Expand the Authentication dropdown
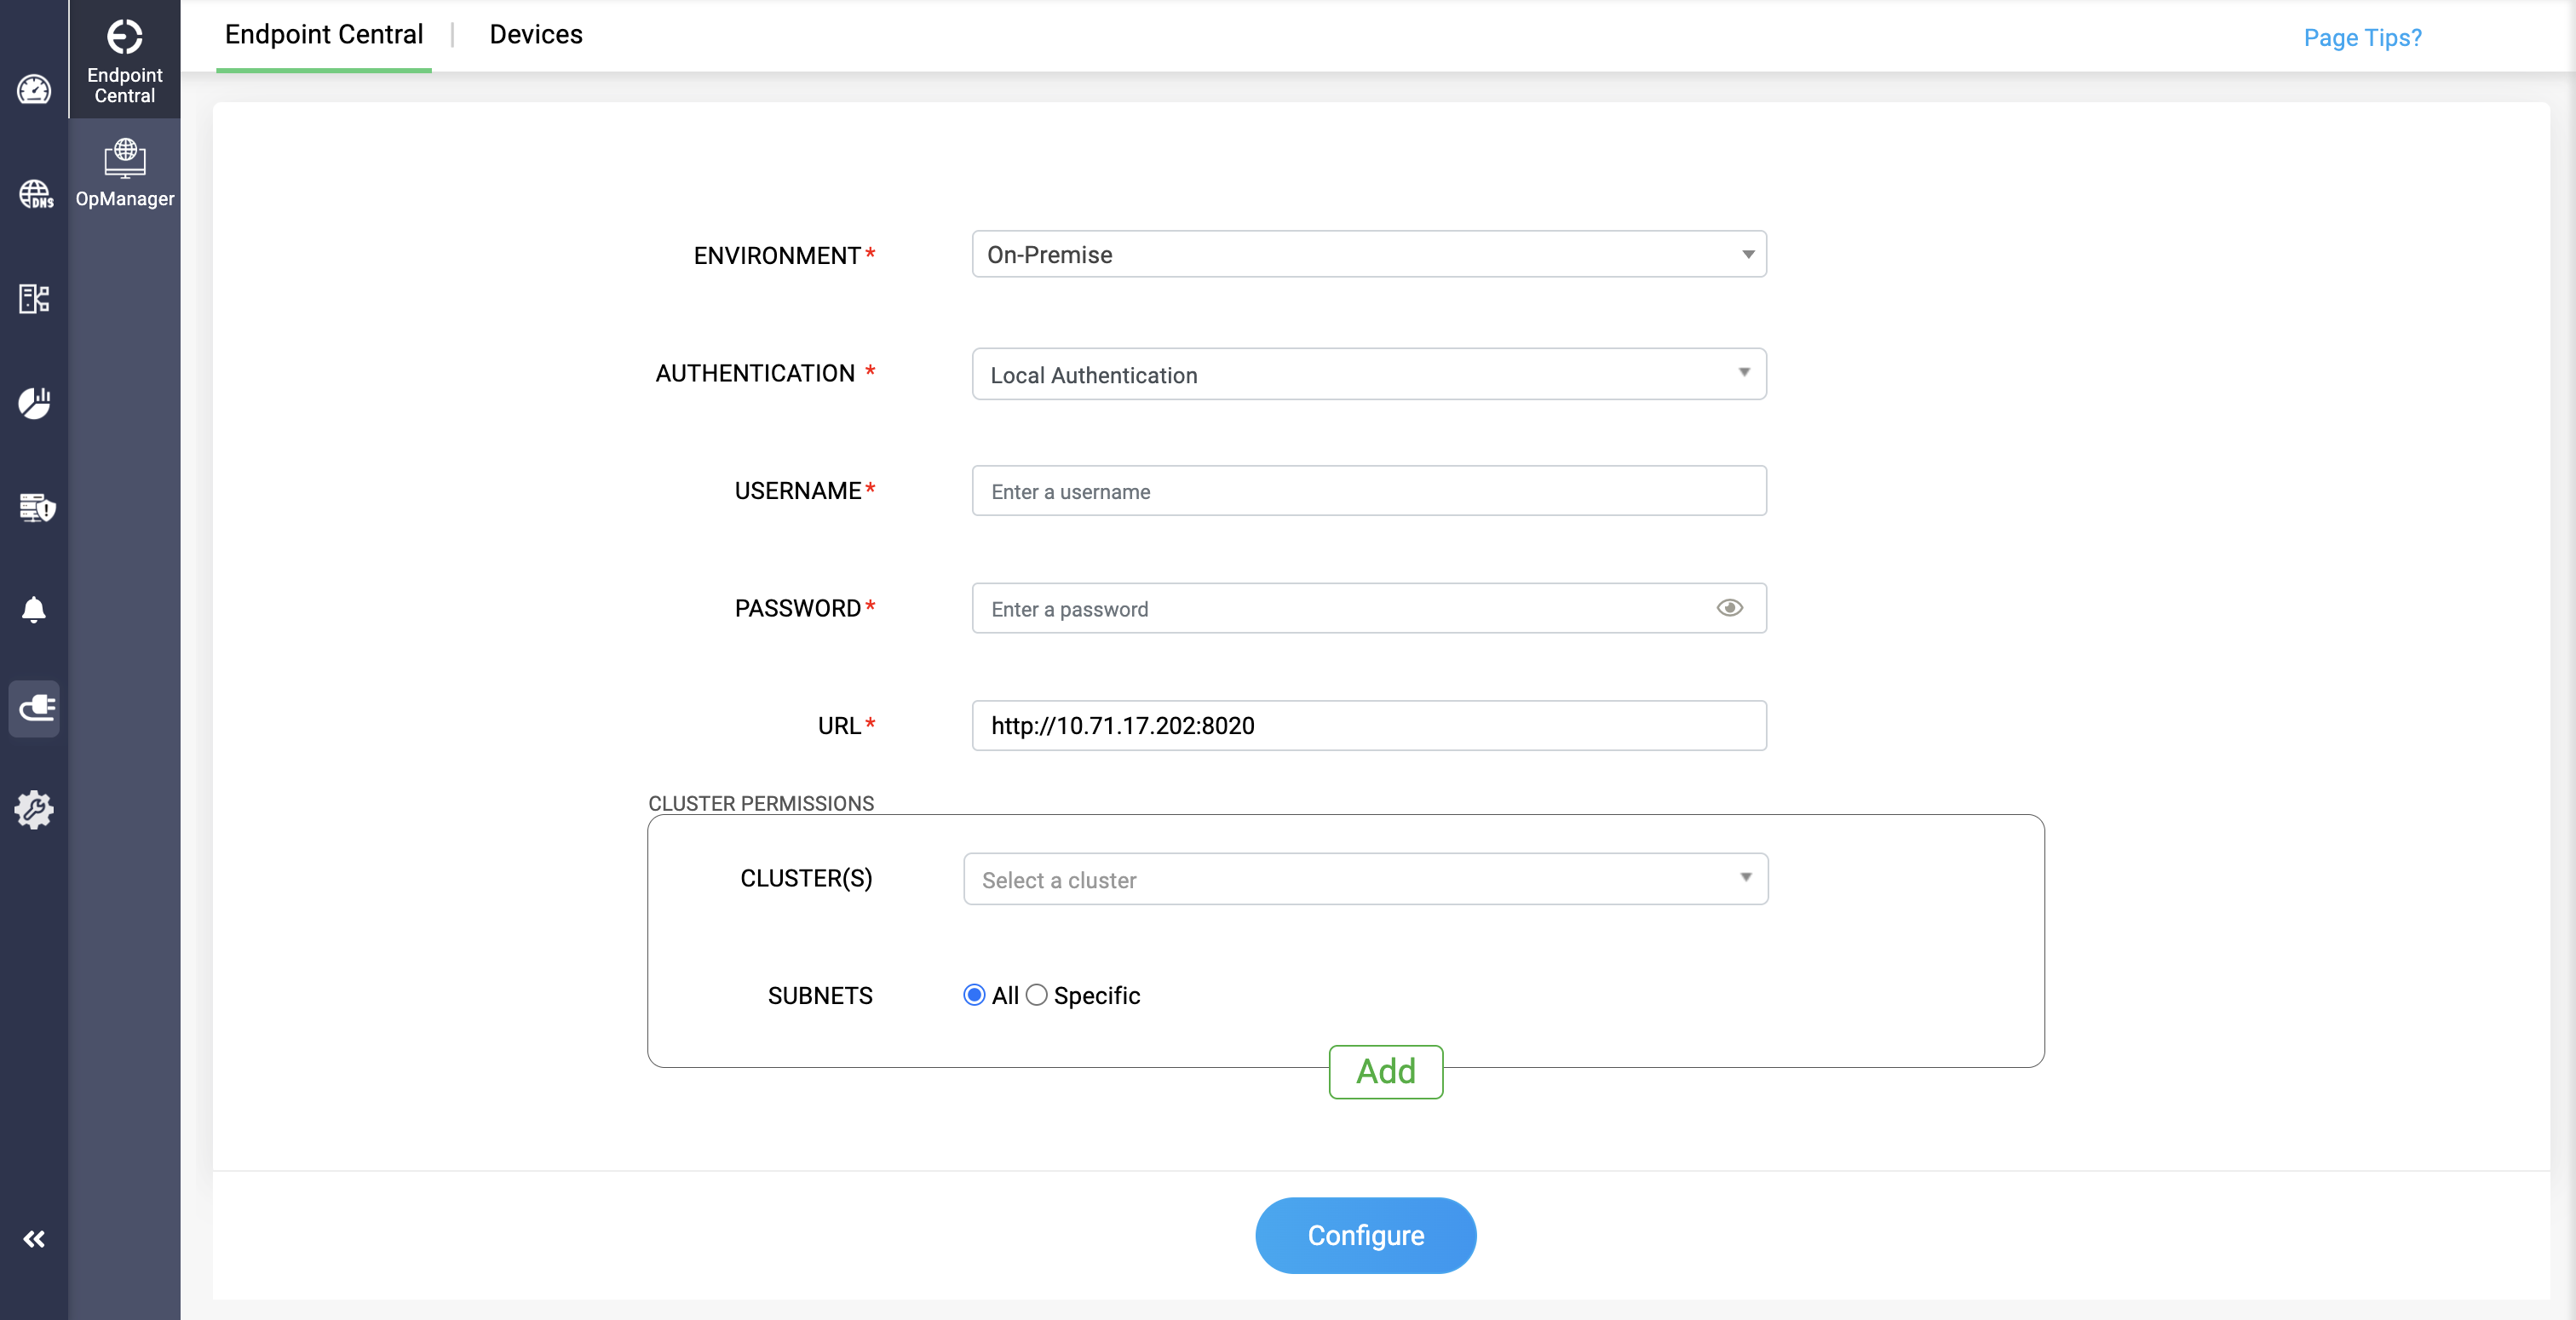This screenshot has width=2576, height=1320. (1368, 374)
